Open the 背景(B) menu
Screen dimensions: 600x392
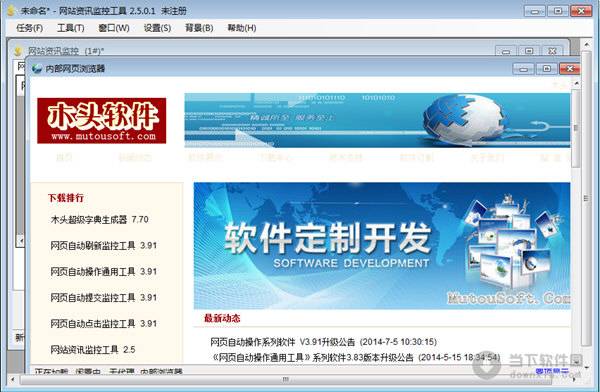(199, 28)
